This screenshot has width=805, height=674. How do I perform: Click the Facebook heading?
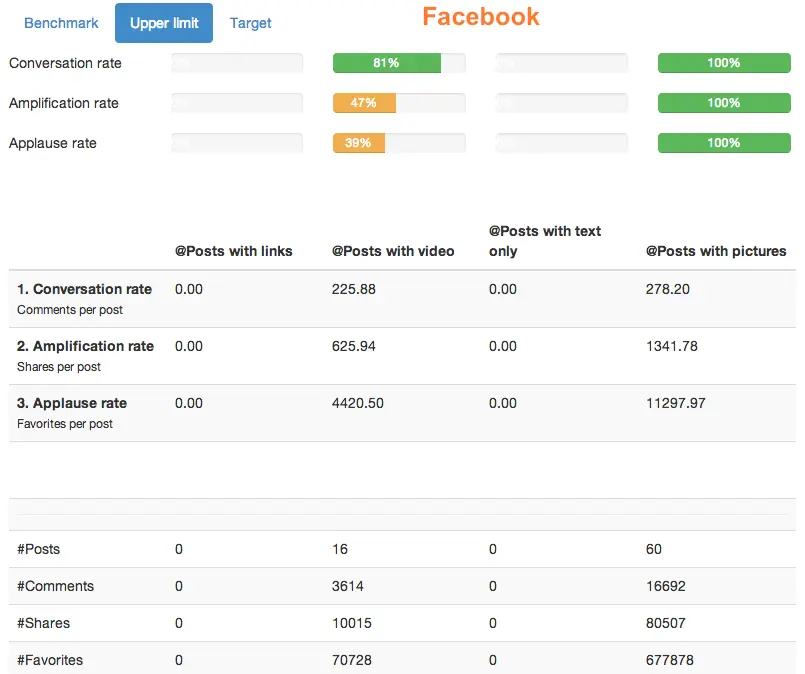coord(480,17)
